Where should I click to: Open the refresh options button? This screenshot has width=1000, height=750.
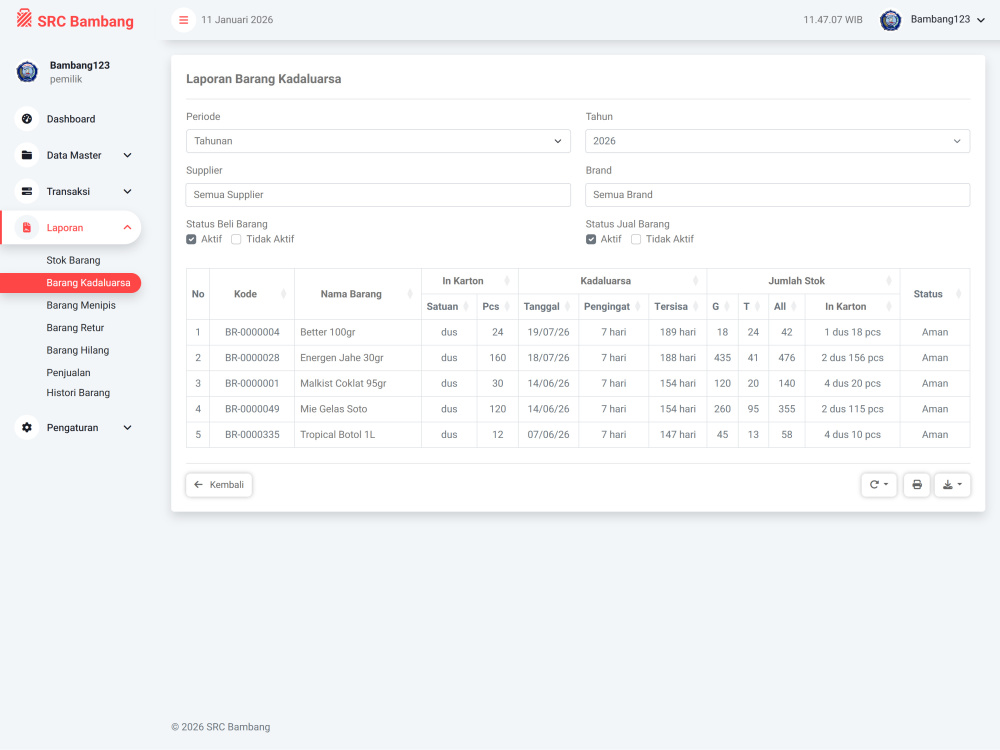pos(879,485)
